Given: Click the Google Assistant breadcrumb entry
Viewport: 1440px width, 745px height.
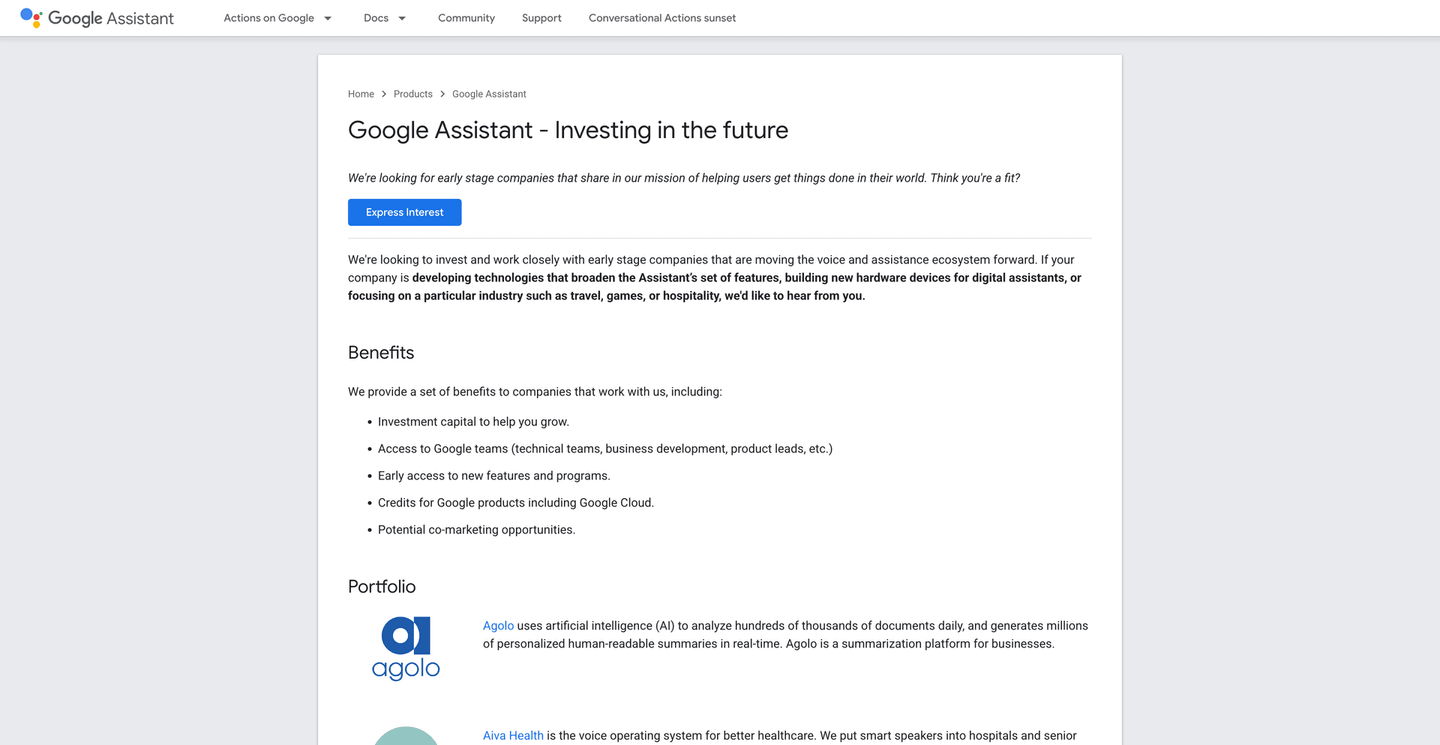Looking at the screenshot, I should [x=489, y=93].
